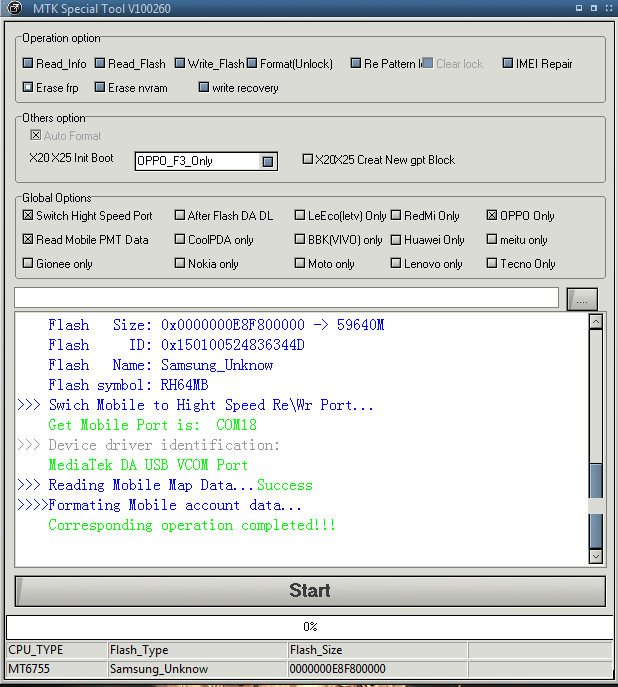Screen dimensions: 618x687
Task: Click the 0% progress bar
Action: pos(310,627)
